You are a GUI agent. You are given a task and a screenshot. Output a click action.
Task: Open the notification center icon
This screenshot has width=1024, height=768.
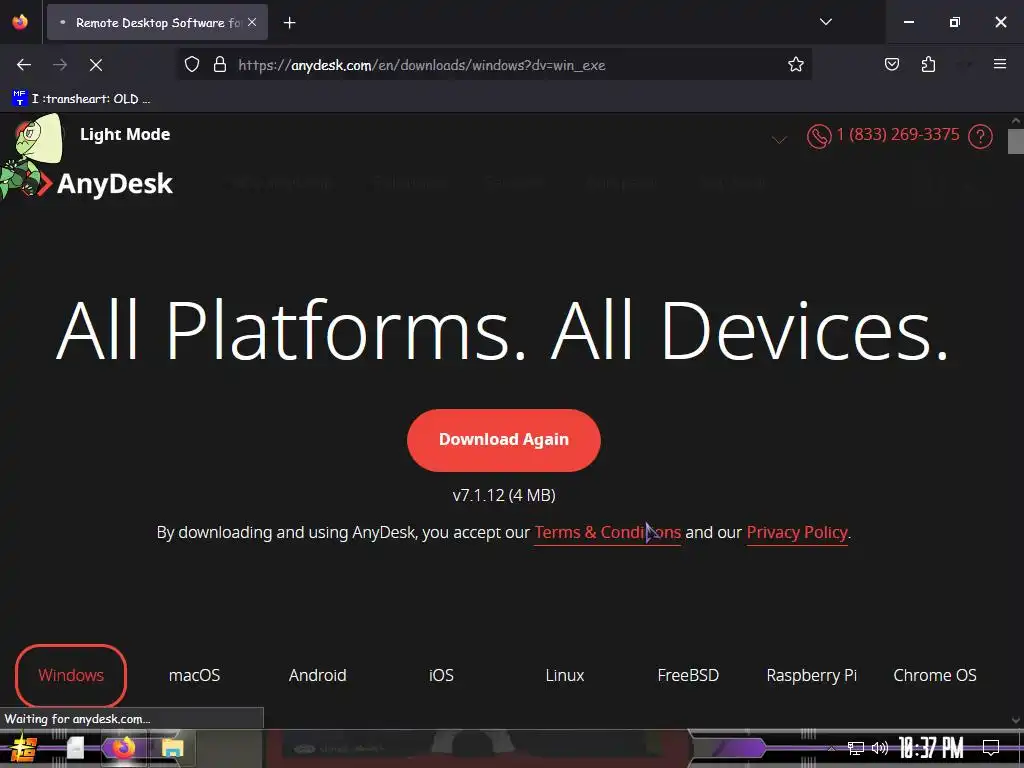tap(991, 748)
